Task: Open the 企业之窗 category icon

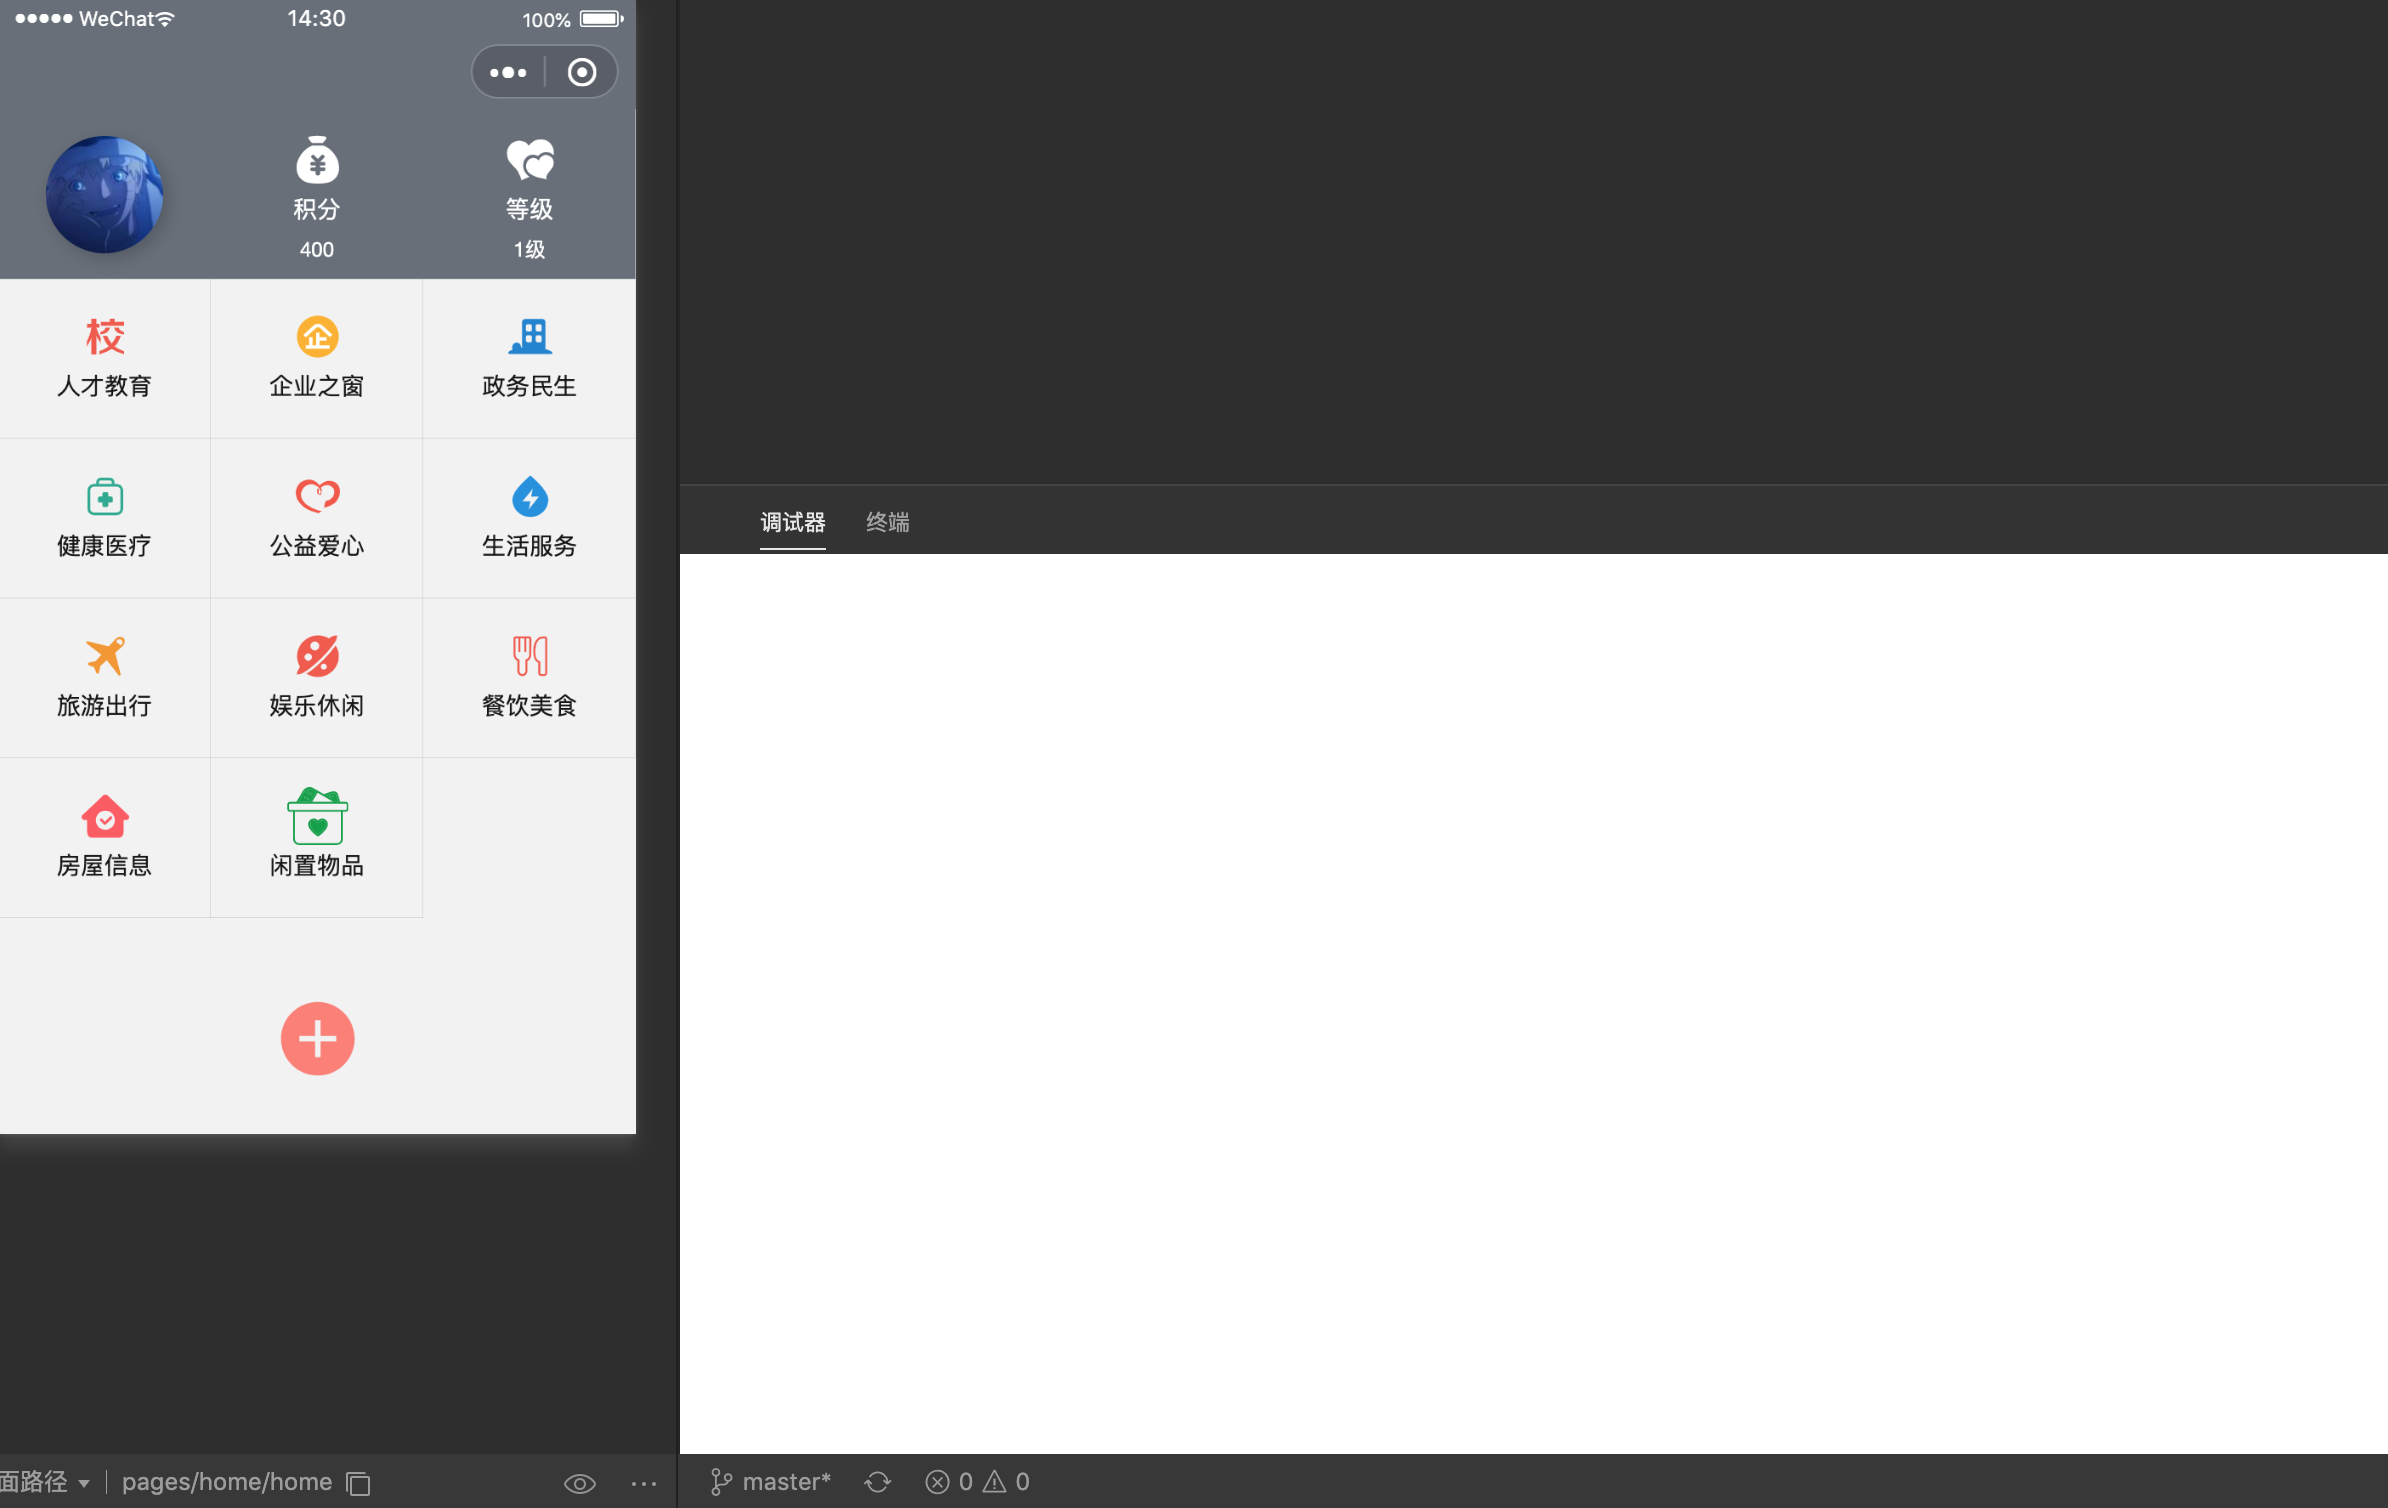Action: coord(317,338)
